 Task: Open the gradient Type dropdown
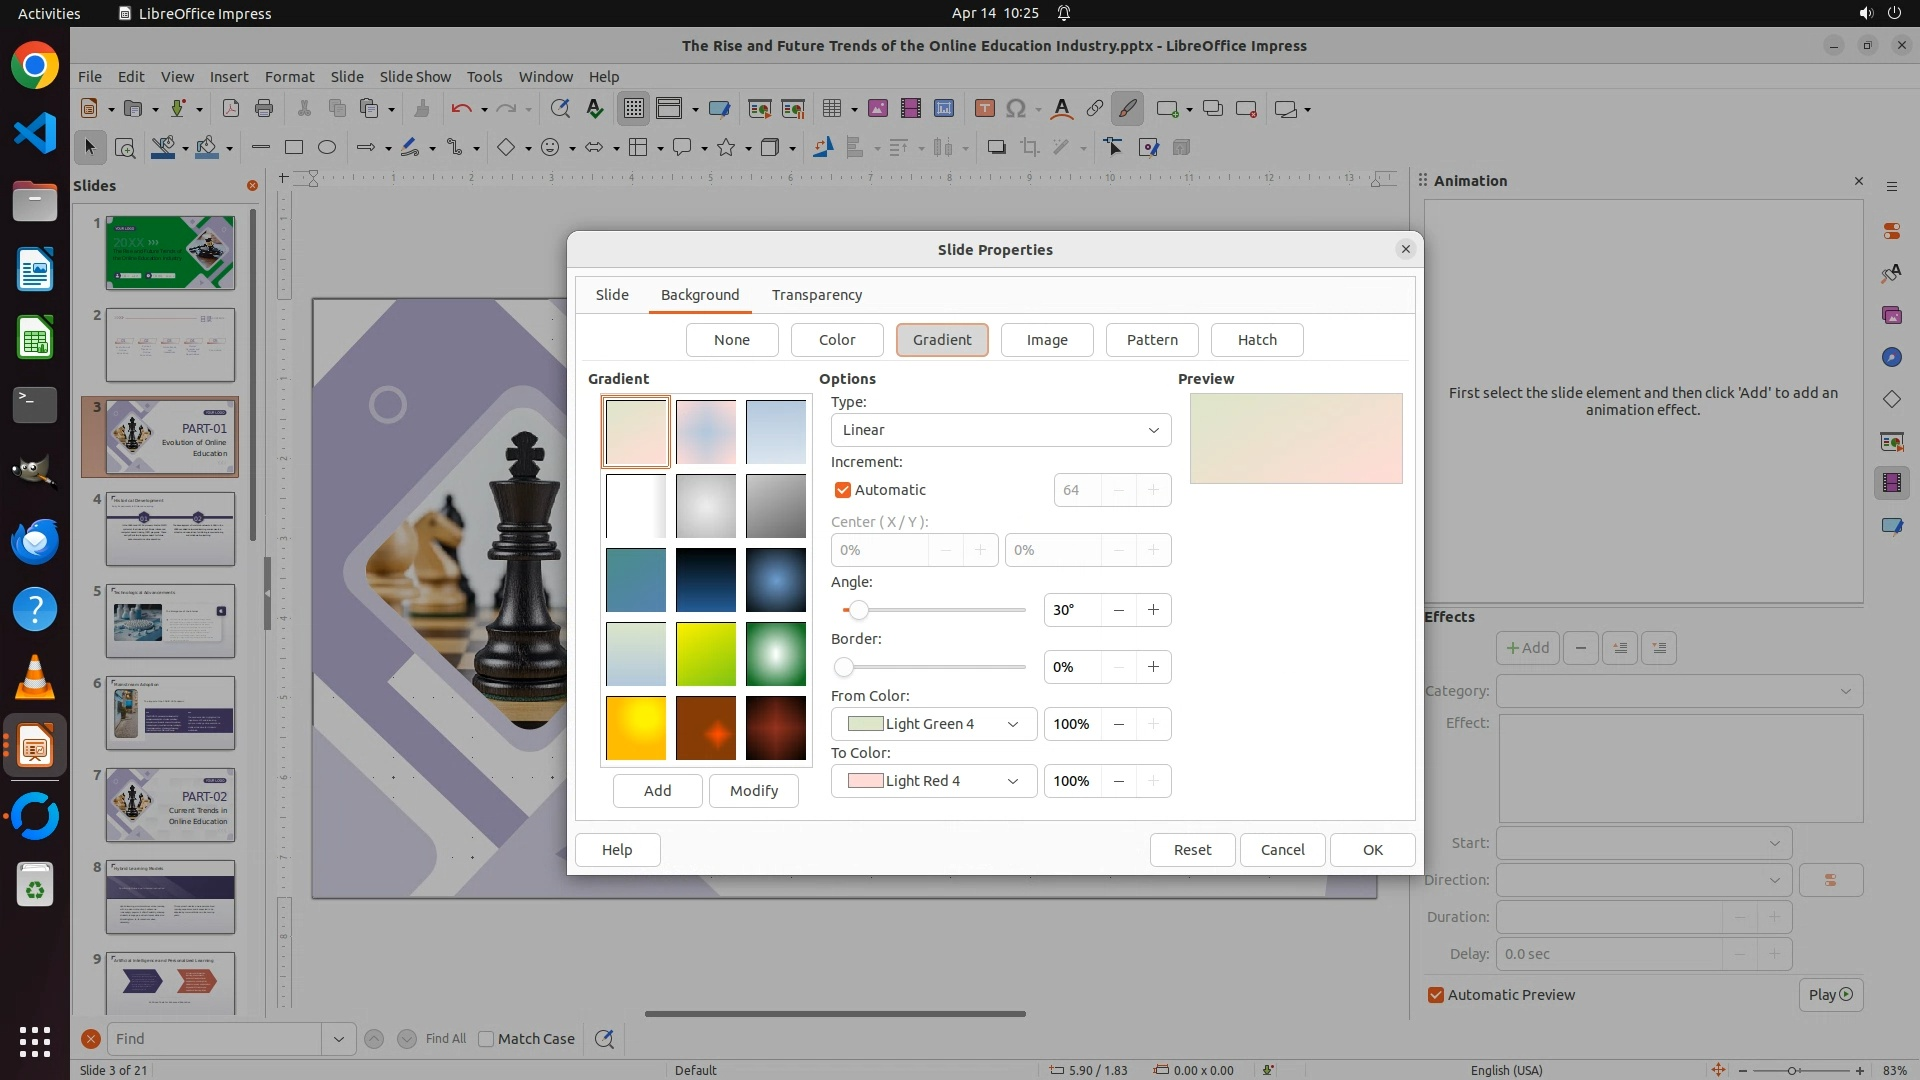[x=1000, y=430]
